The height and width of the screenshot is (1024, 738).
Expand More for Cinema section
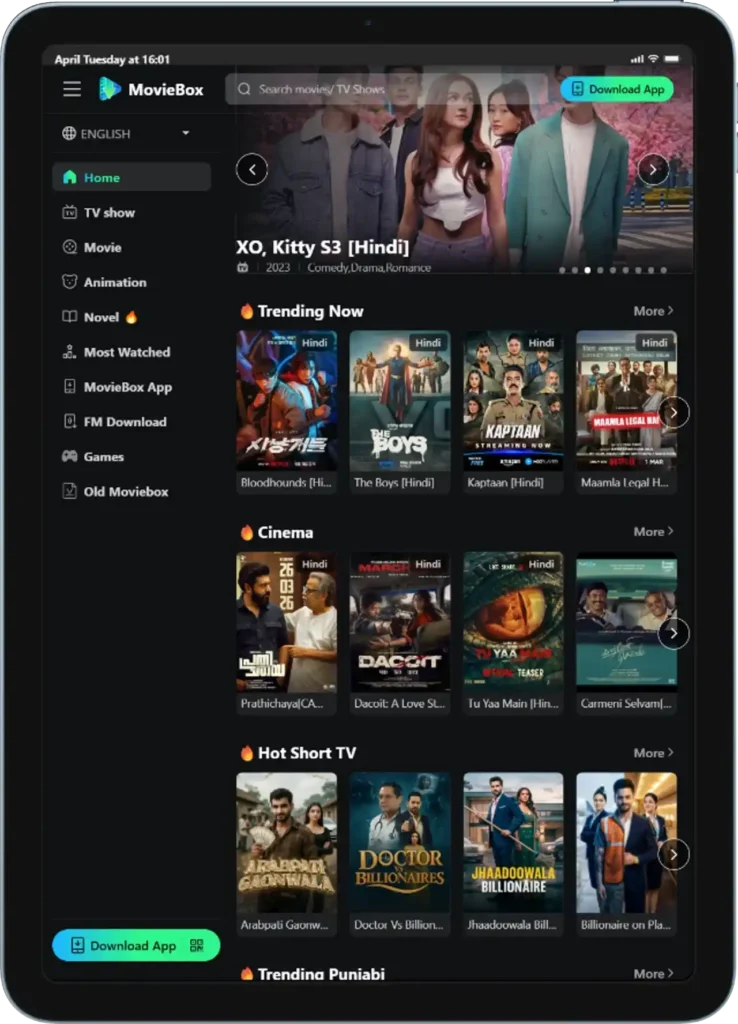click(653, 532)
